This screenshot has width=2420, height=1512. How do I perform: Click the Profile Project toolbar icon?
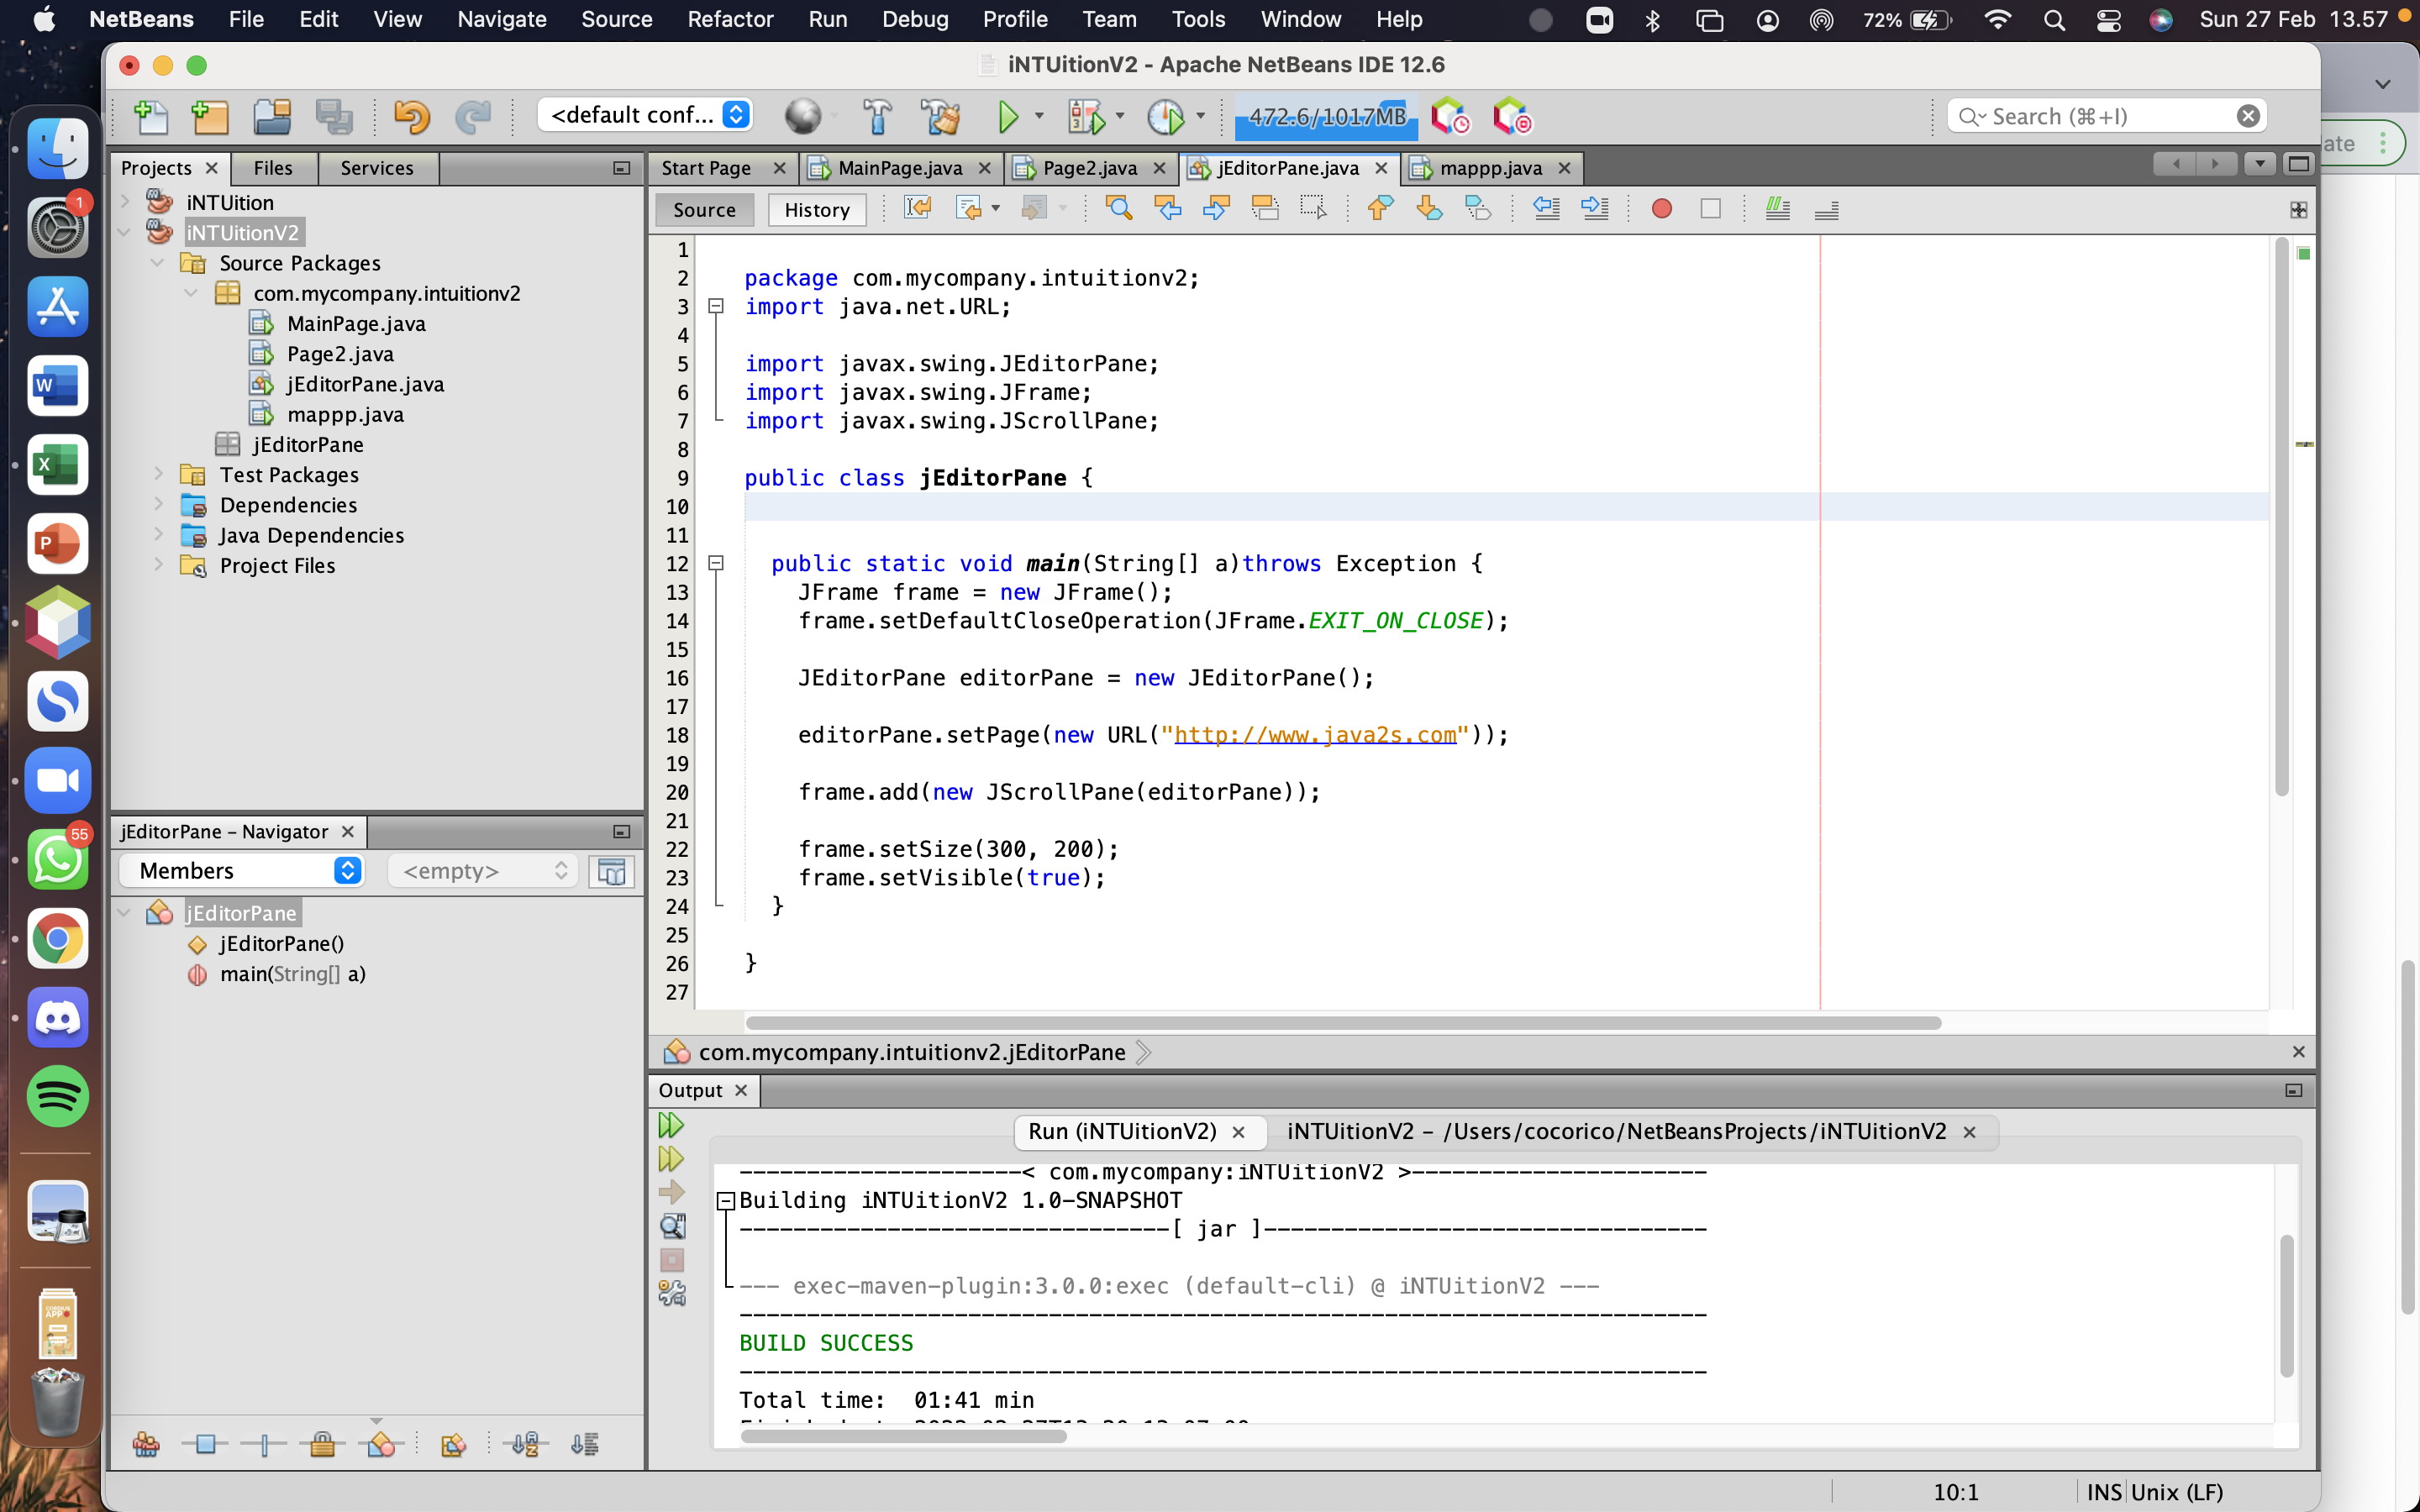(1165, 117)
